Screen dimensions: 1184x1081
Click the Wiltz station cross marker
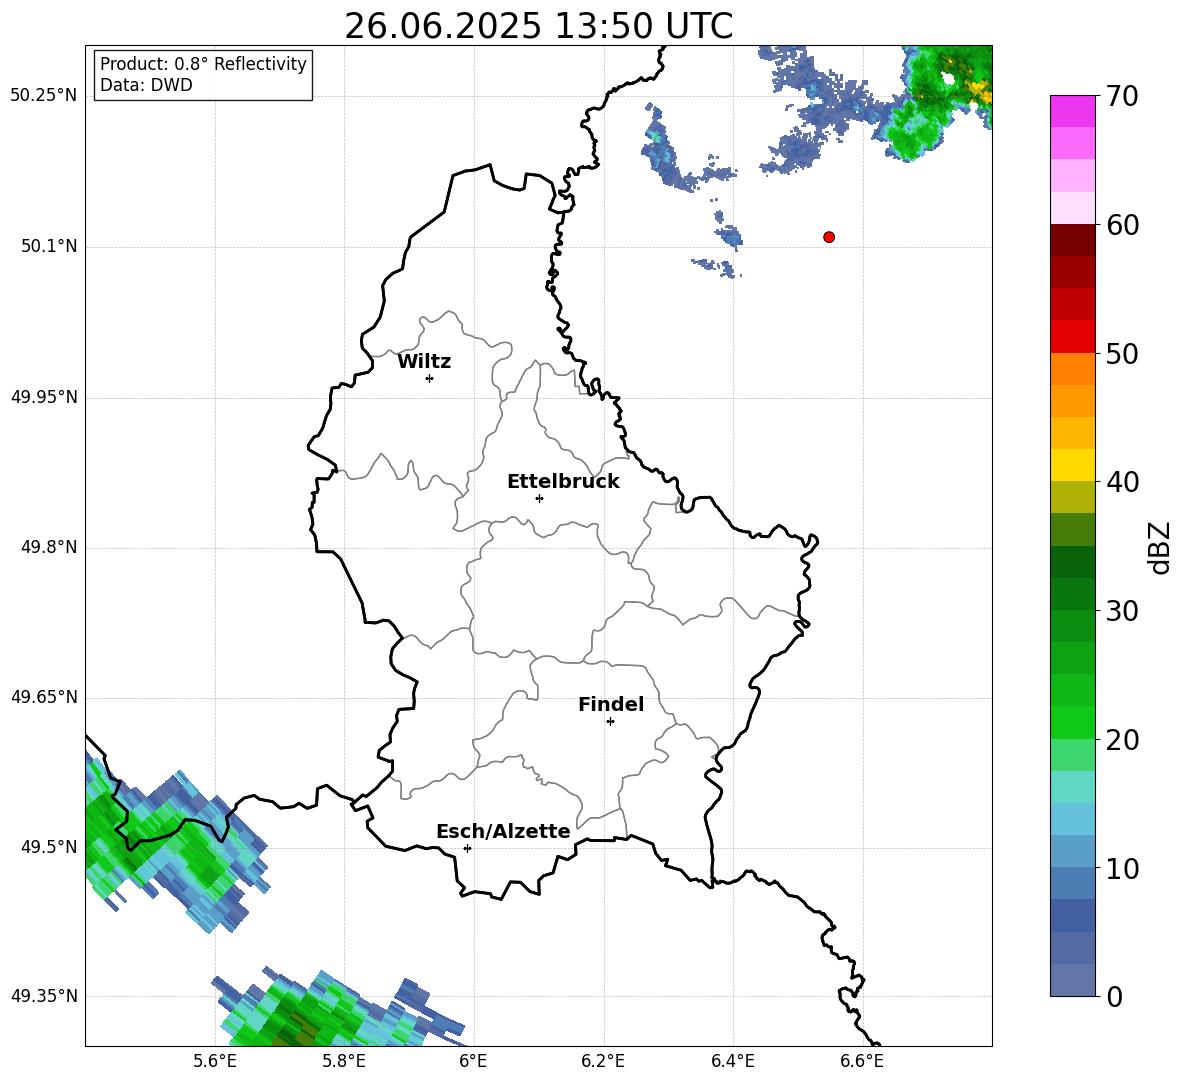(x=430, y=378)
